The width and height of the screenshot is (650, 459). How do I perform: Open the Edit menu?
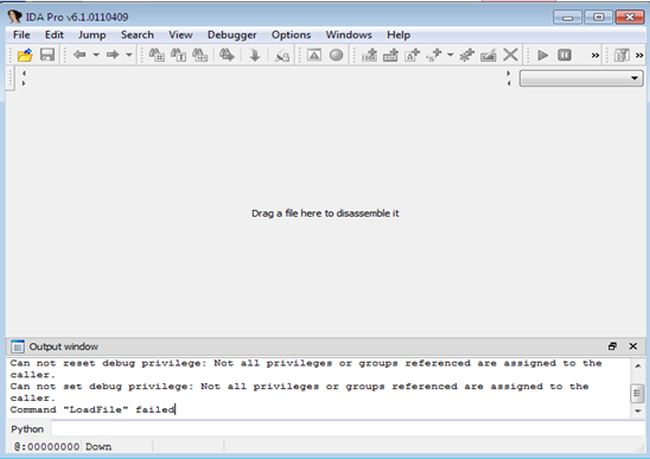pos(54,35)
